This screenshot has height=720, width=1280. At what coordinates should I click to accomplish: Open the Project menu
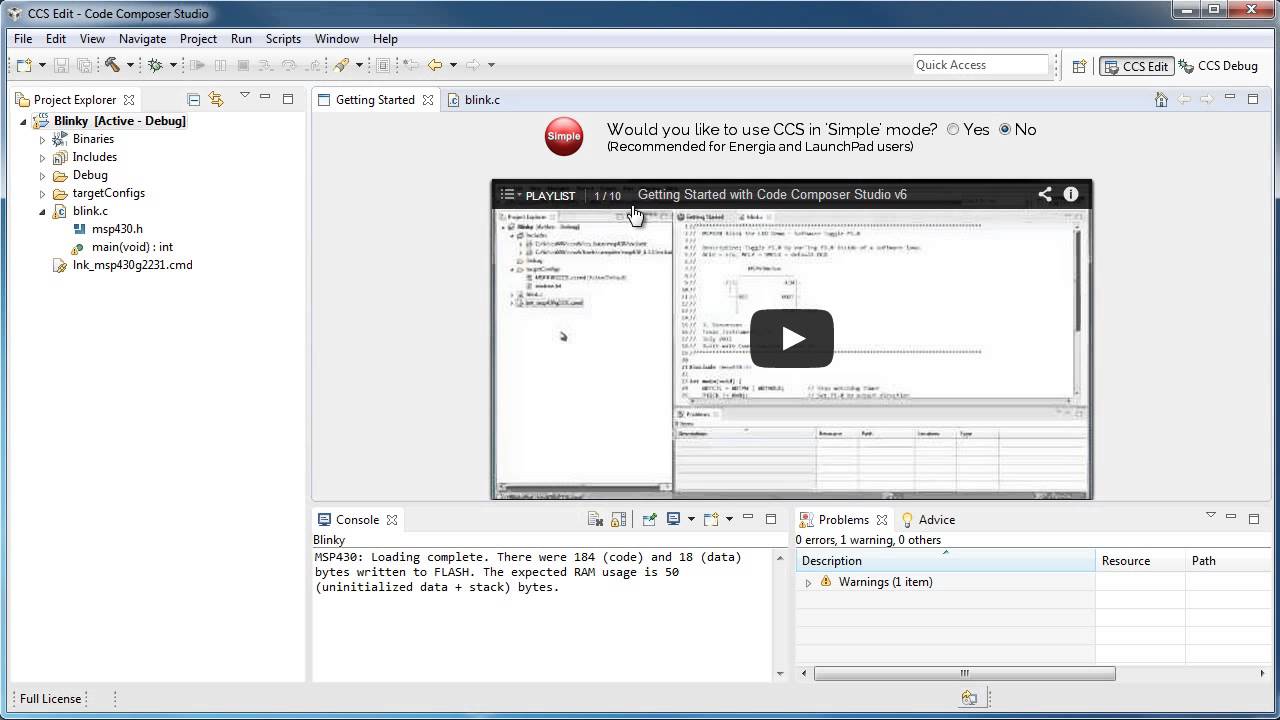point(198,39)
